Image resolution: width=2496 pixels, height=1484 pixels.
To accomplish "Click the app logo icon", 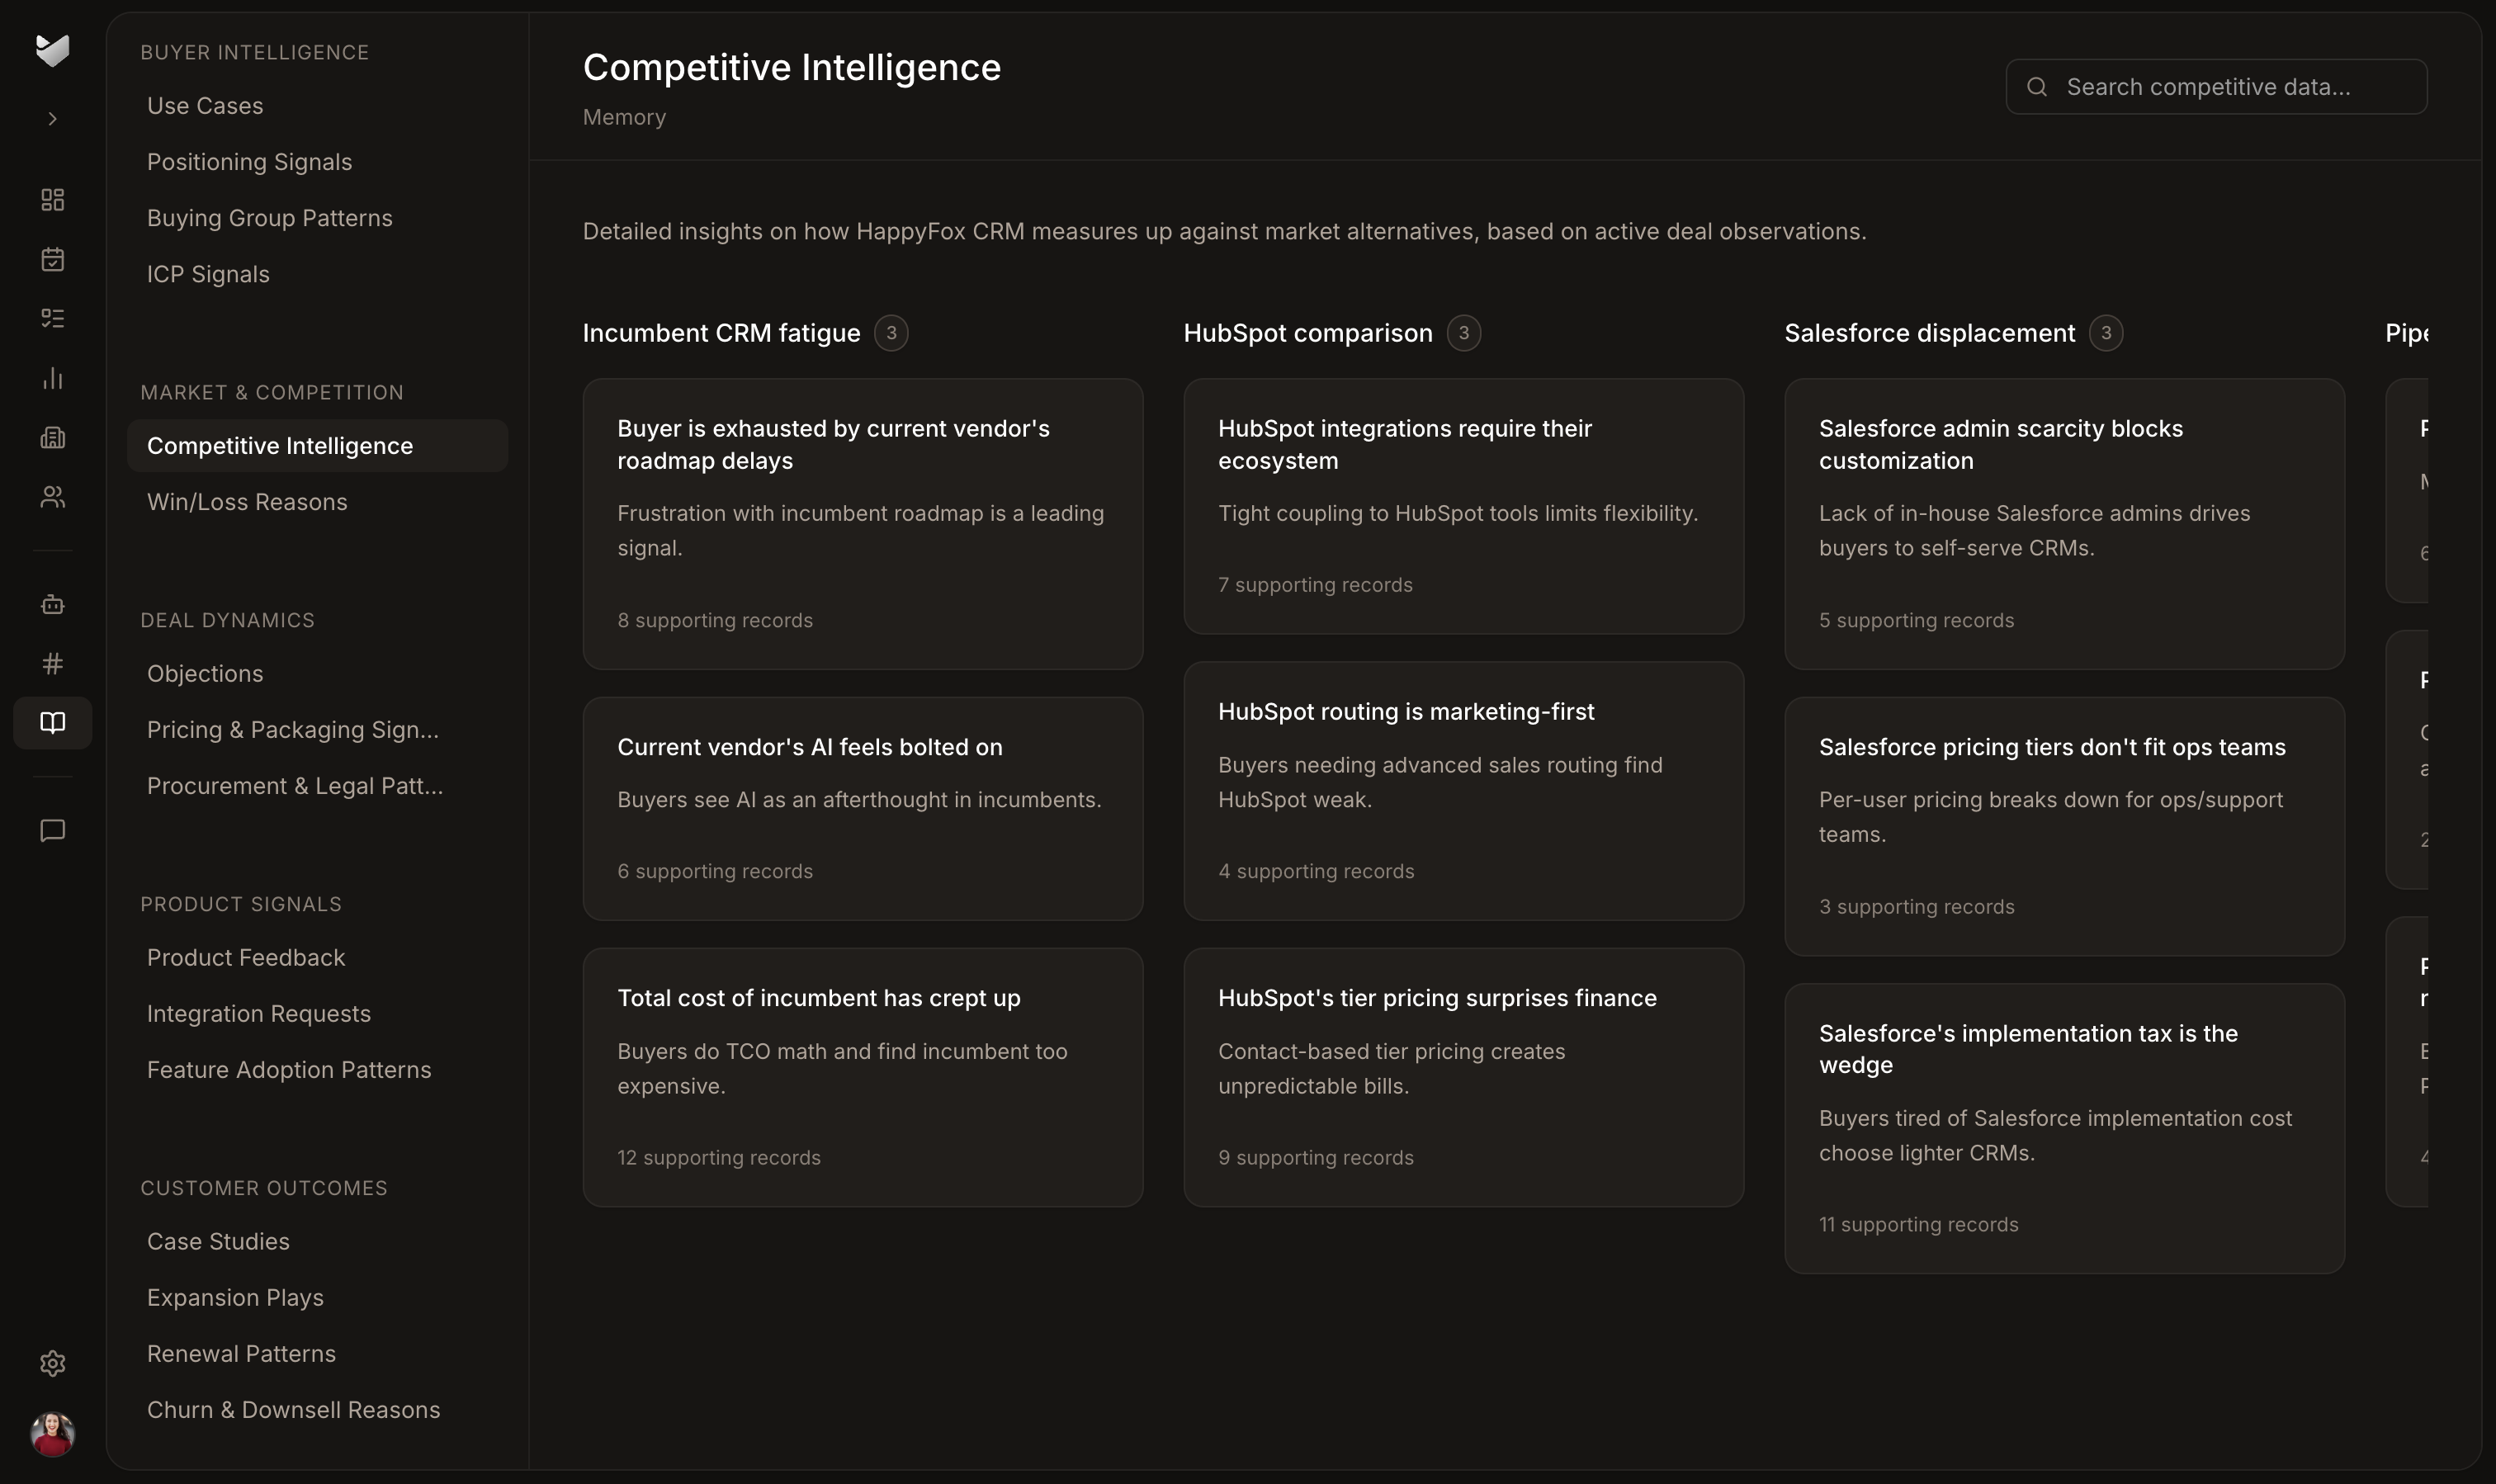I will click(52, 50).
